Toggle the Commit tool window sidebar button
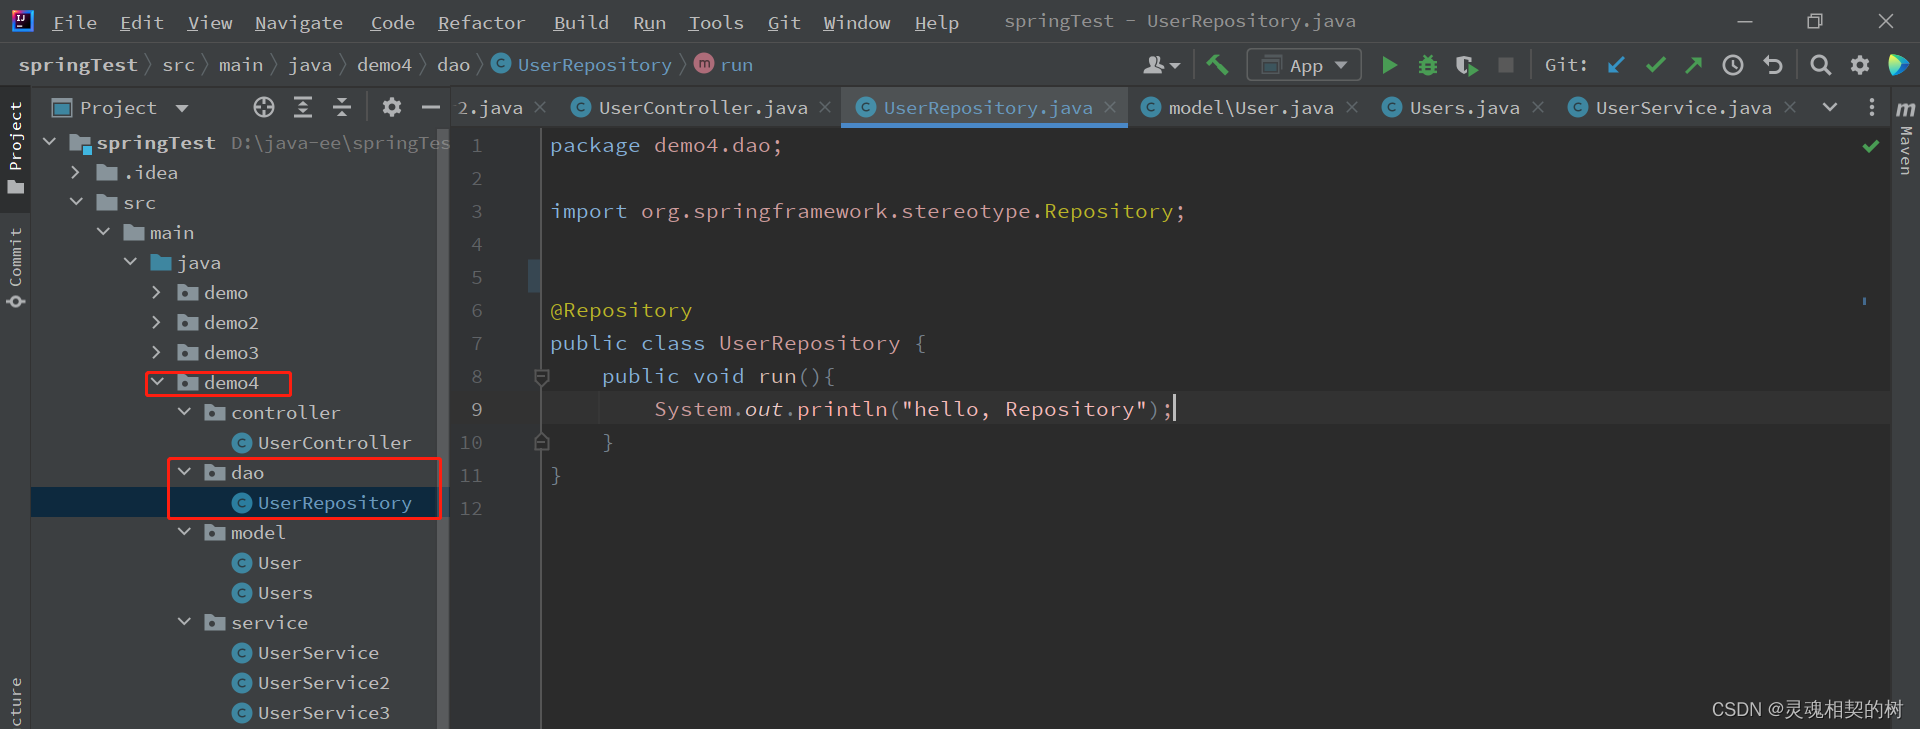1920x729 pixels. (x=15, y=268)
